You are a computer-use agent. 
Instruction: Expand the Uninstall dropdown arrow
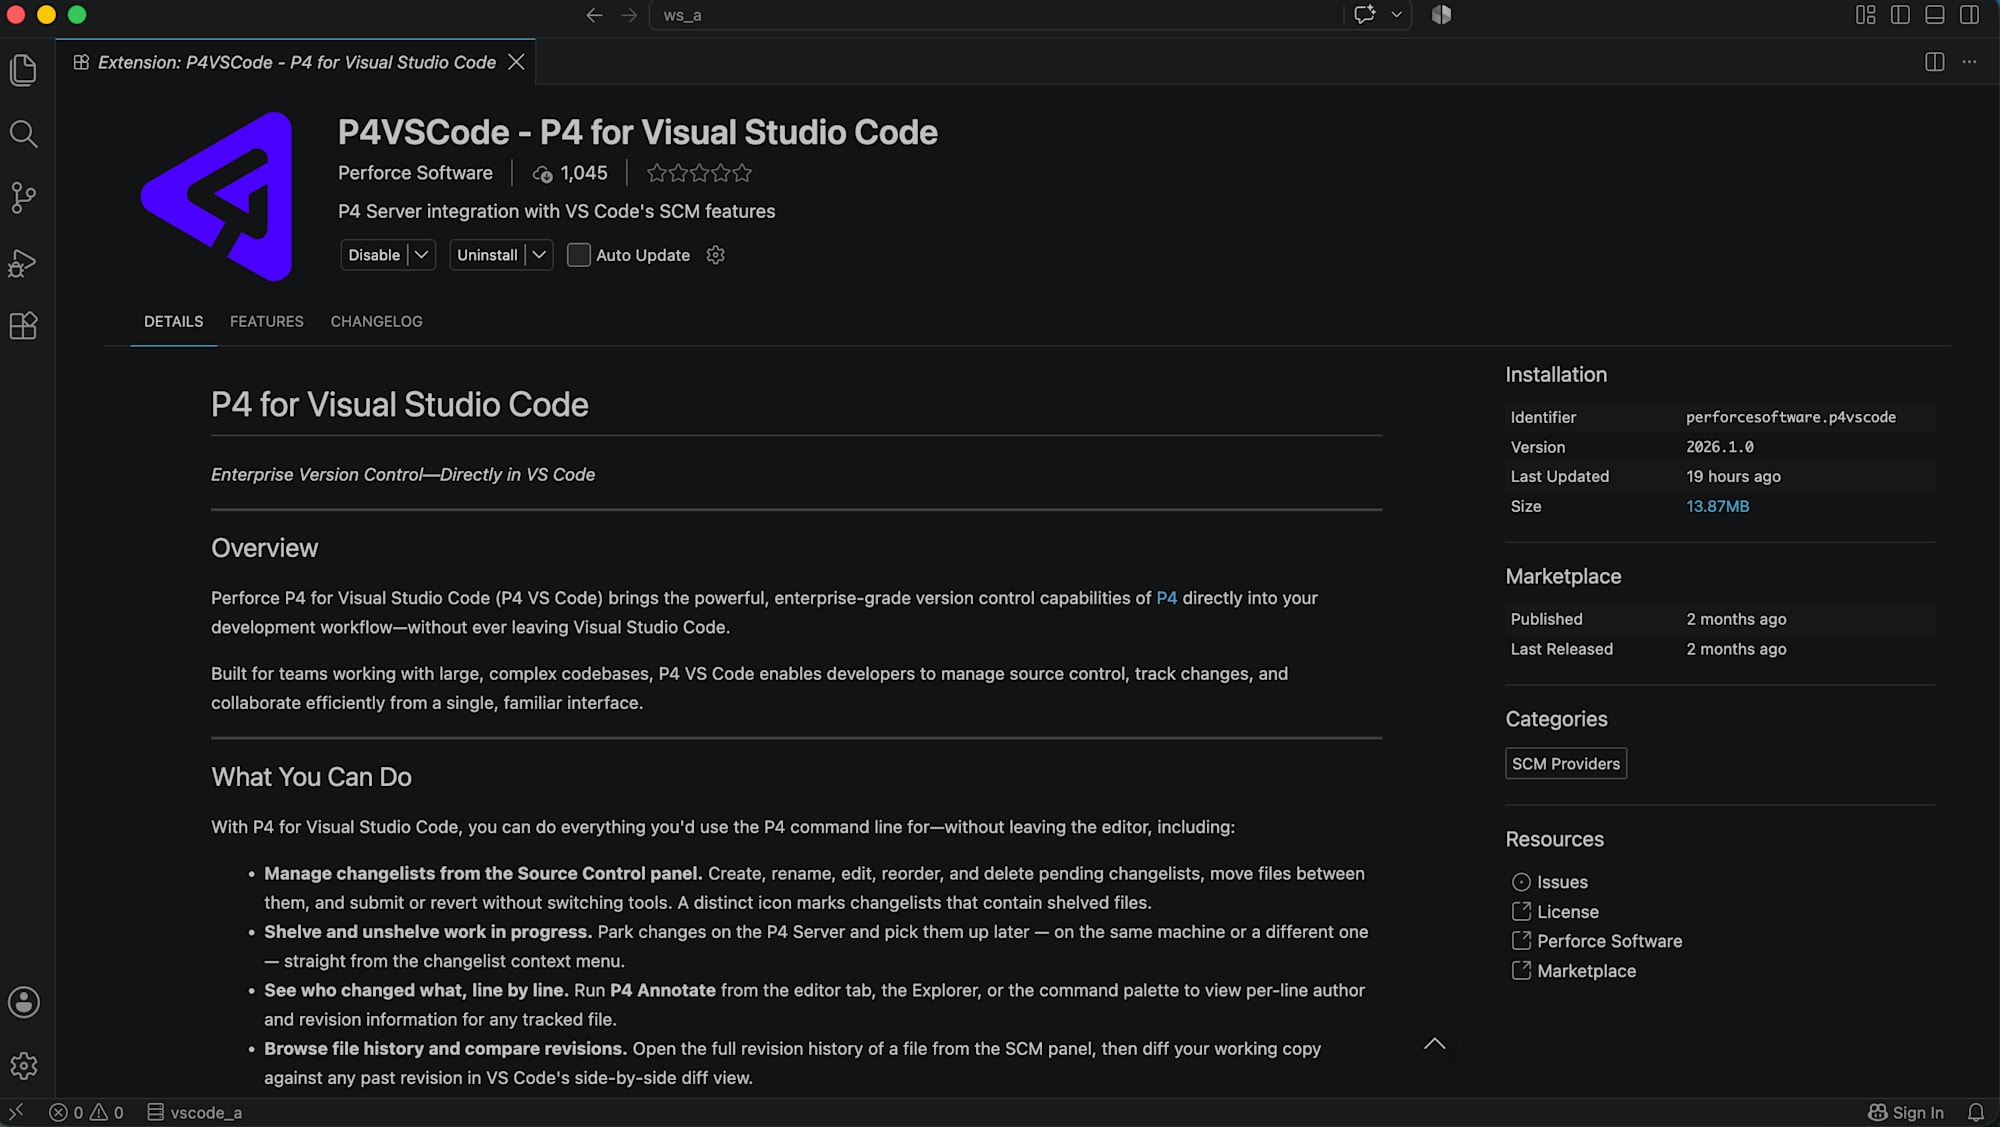(539, 255)
